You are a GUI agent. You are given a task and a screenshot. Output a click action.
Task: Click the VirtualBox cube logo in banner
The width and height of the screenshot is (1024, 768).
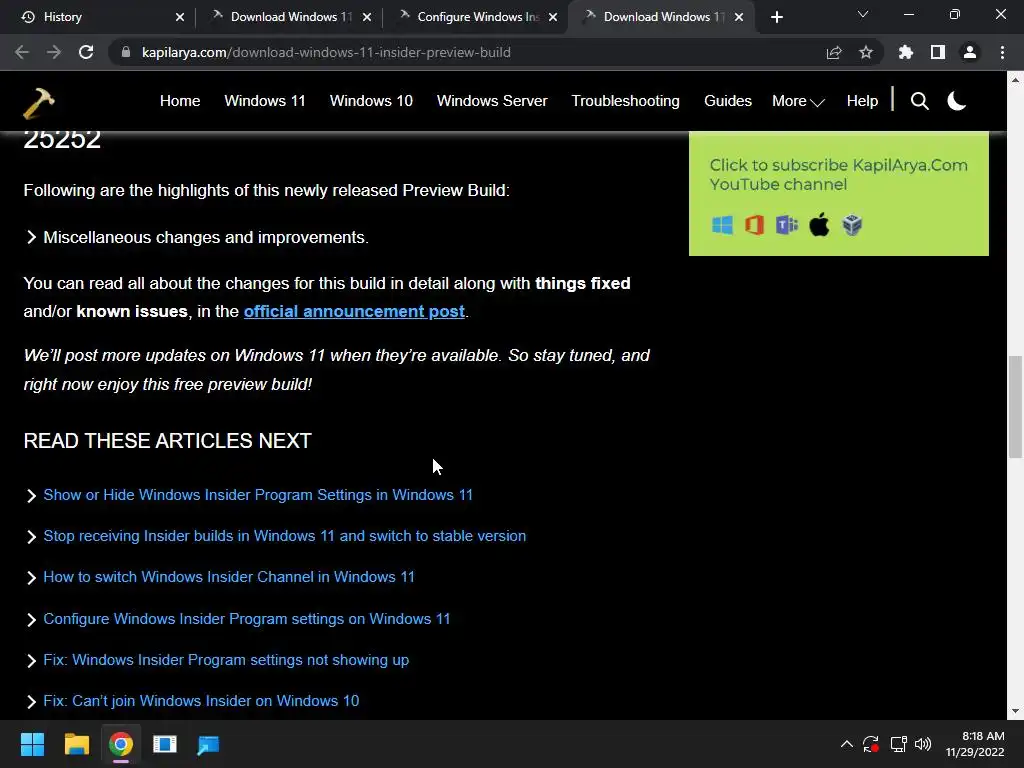[x=852, y=225]
